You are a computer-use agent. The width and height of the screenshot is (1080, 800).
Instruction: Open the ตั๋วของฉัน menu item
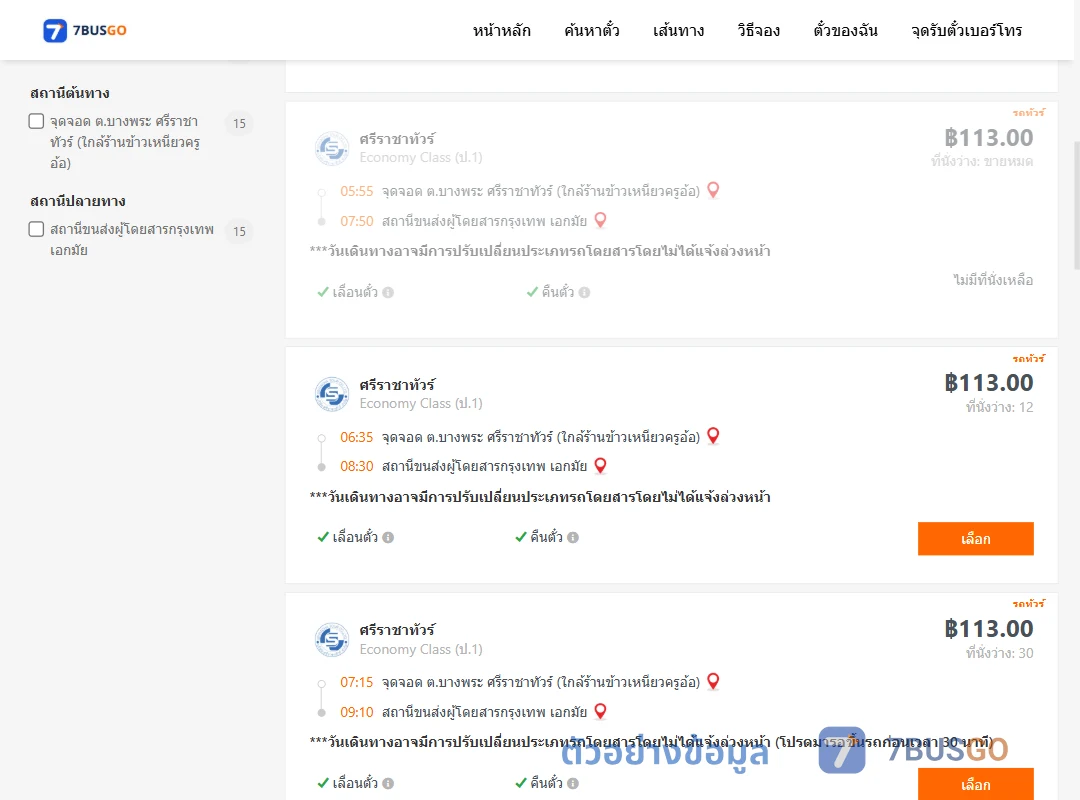(x=845, y=30)
